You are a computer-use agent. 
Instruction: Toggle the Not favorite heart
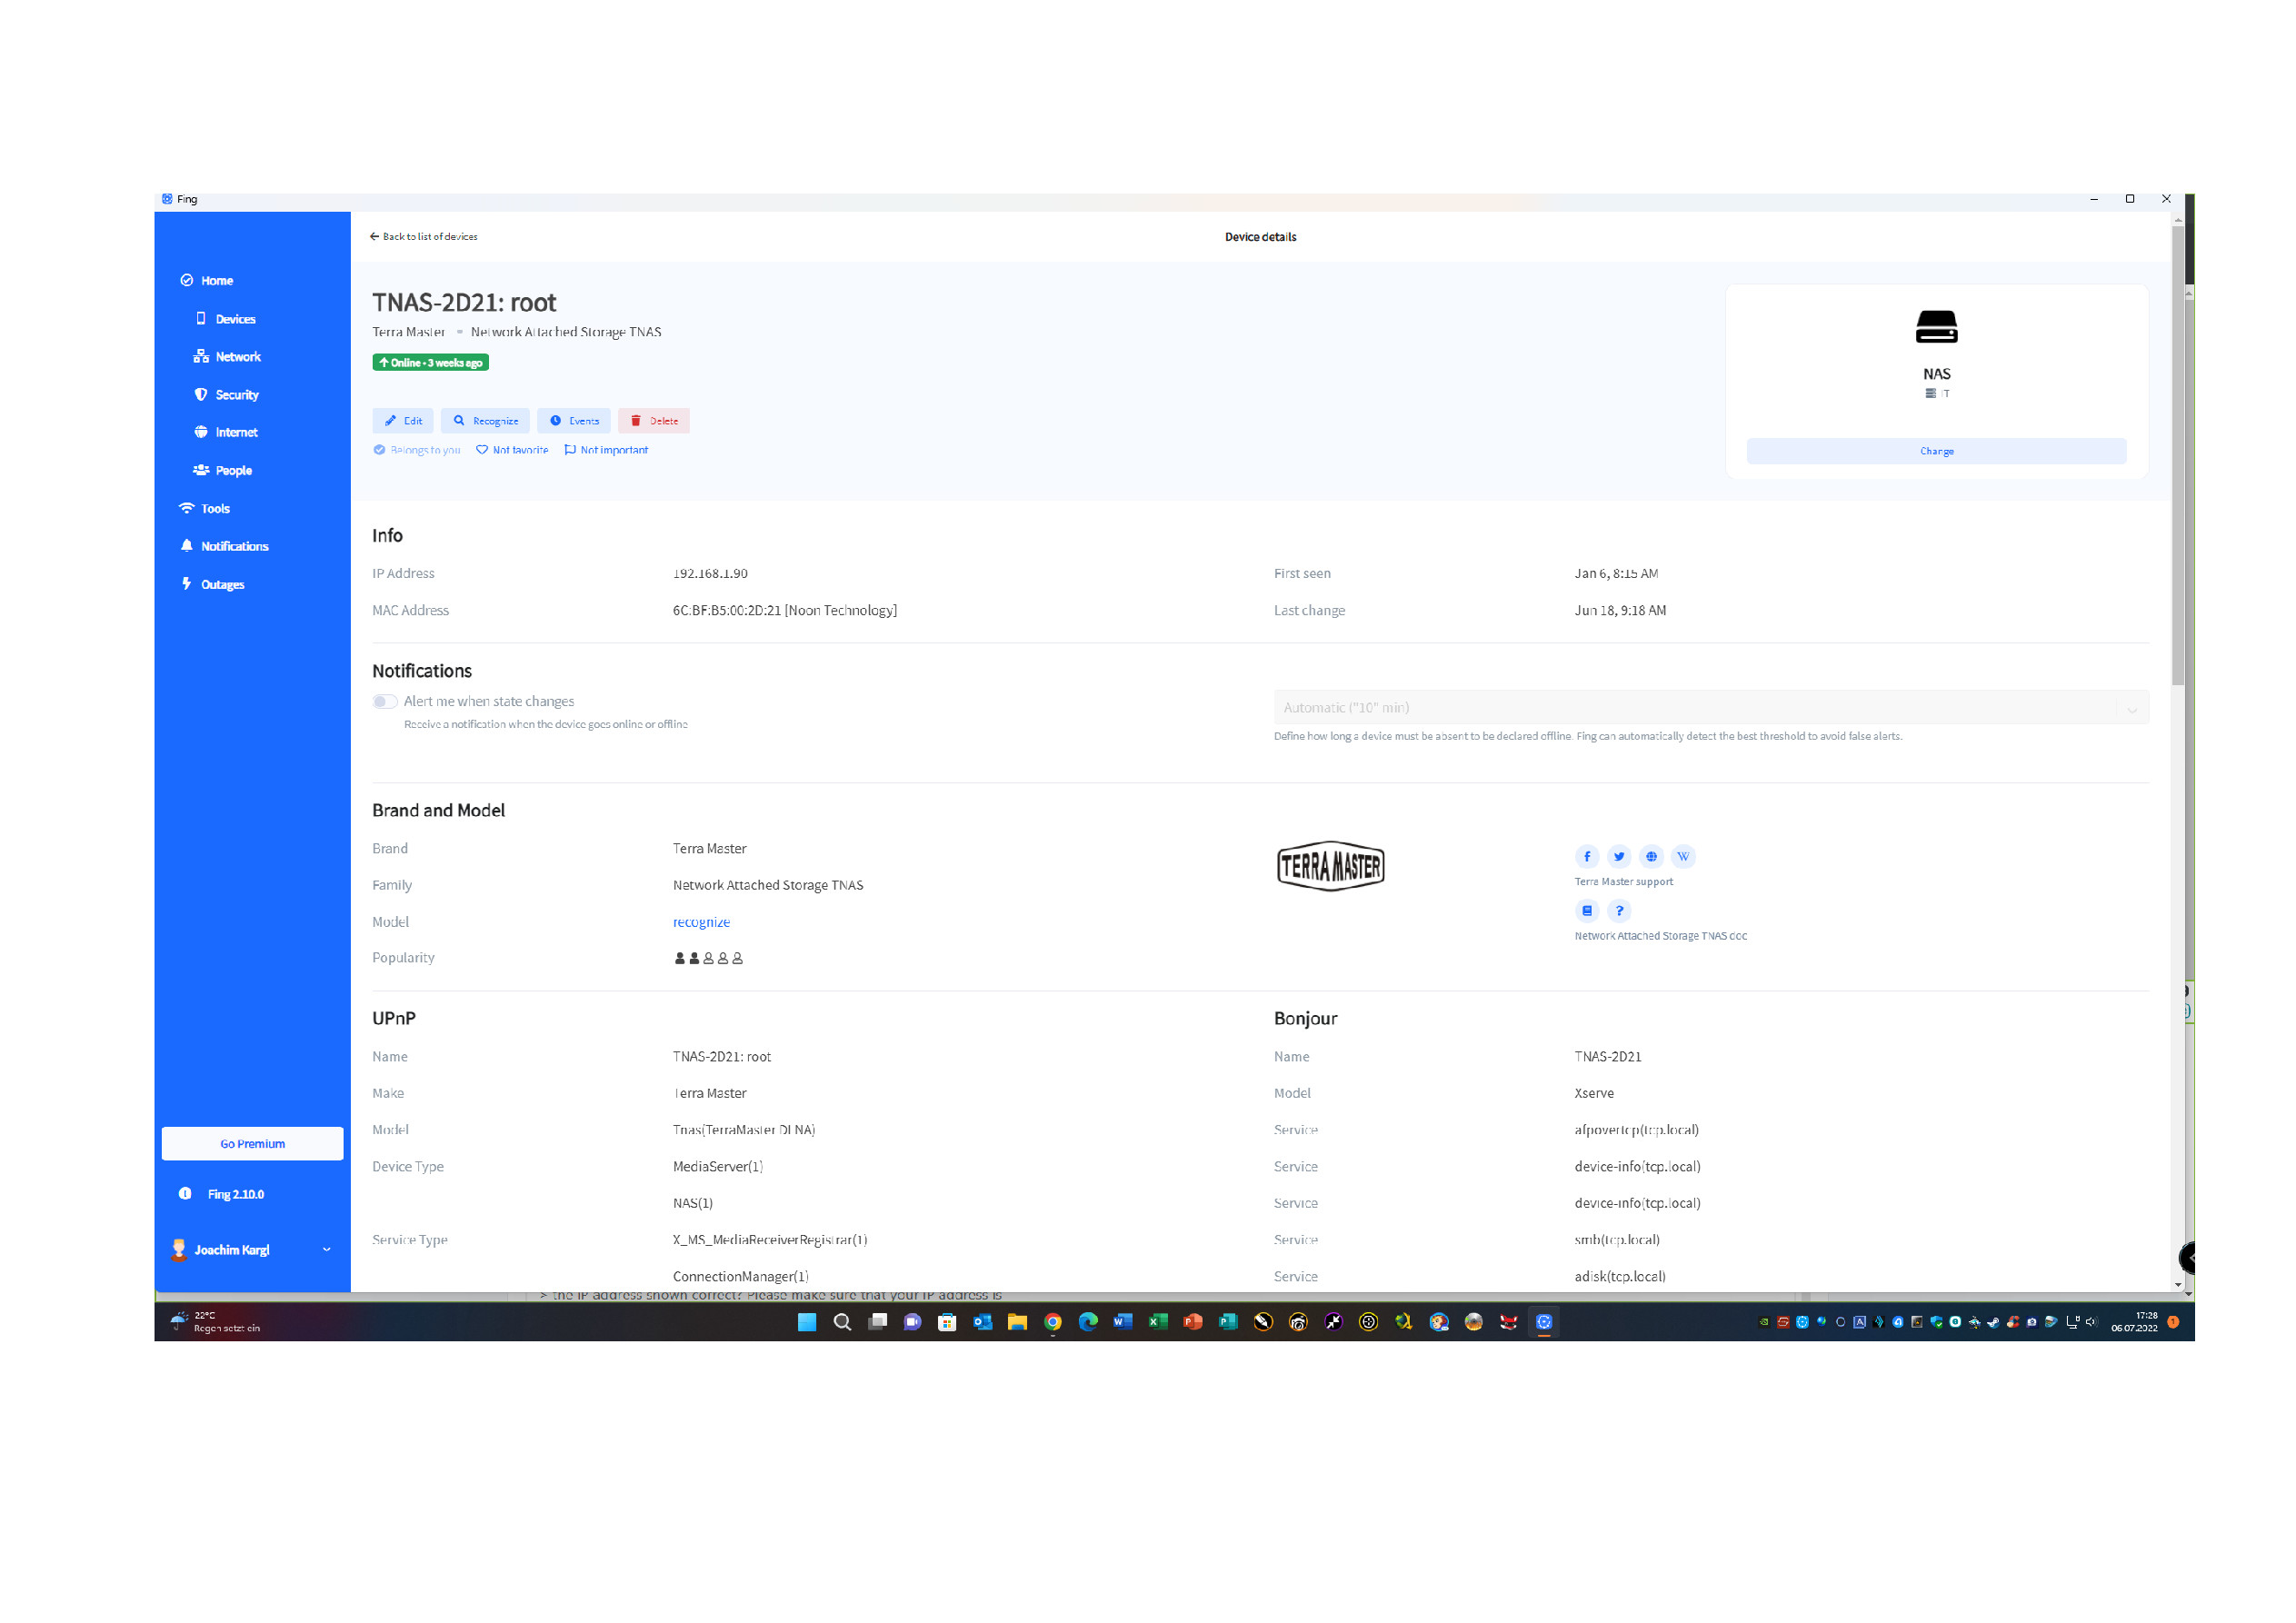click(512, 450)
